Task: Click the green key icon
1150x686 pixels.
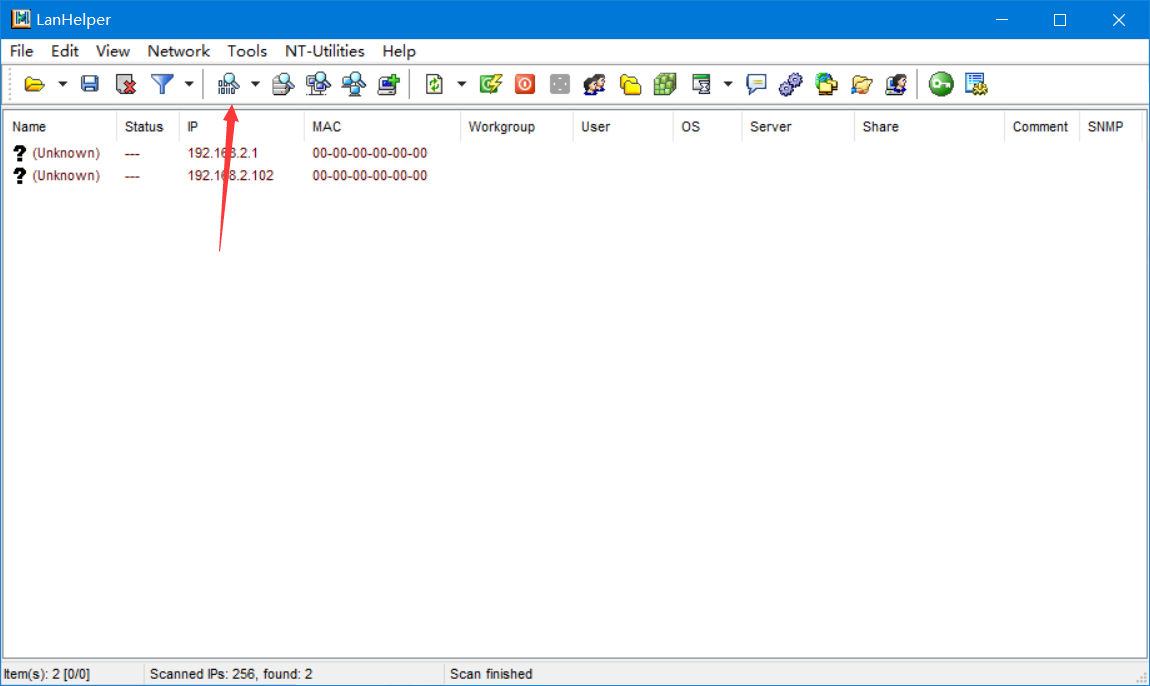Action: [x=941, y=84]
